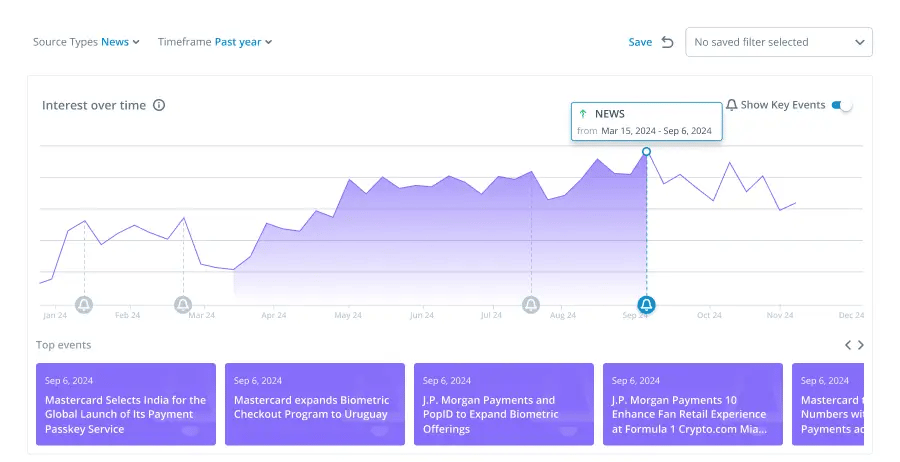
Task: Open the Mastercard Selects India event card
Action: tap(126, 404)
